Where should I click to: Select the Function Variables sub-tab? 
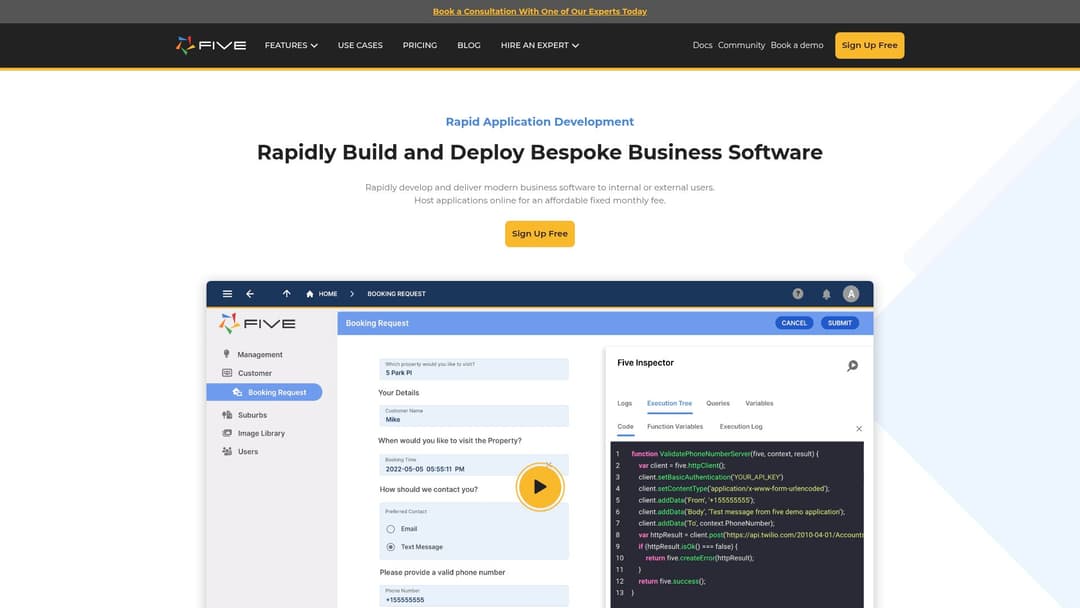(675, 427)
